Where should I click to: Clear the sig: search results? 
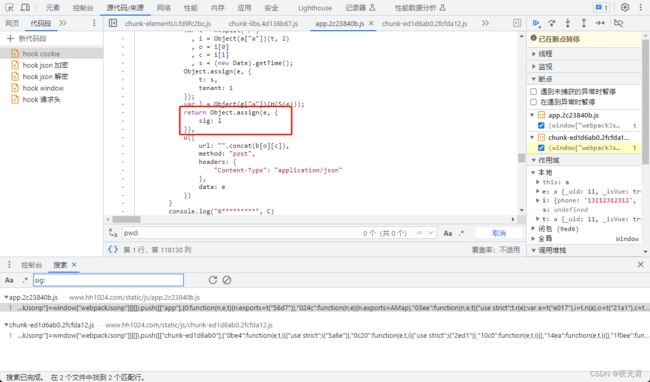click(227, 280)
